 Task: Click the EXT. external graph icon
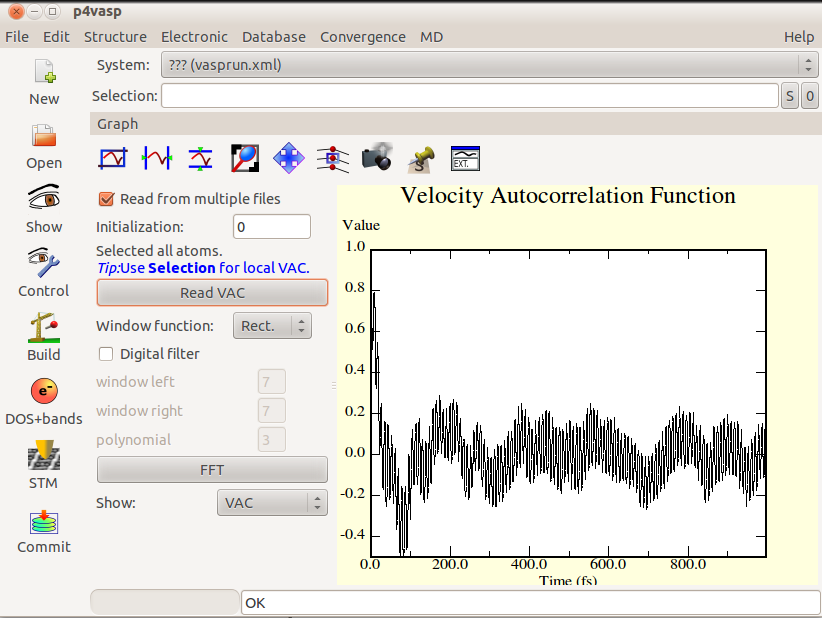click(465, 157)
